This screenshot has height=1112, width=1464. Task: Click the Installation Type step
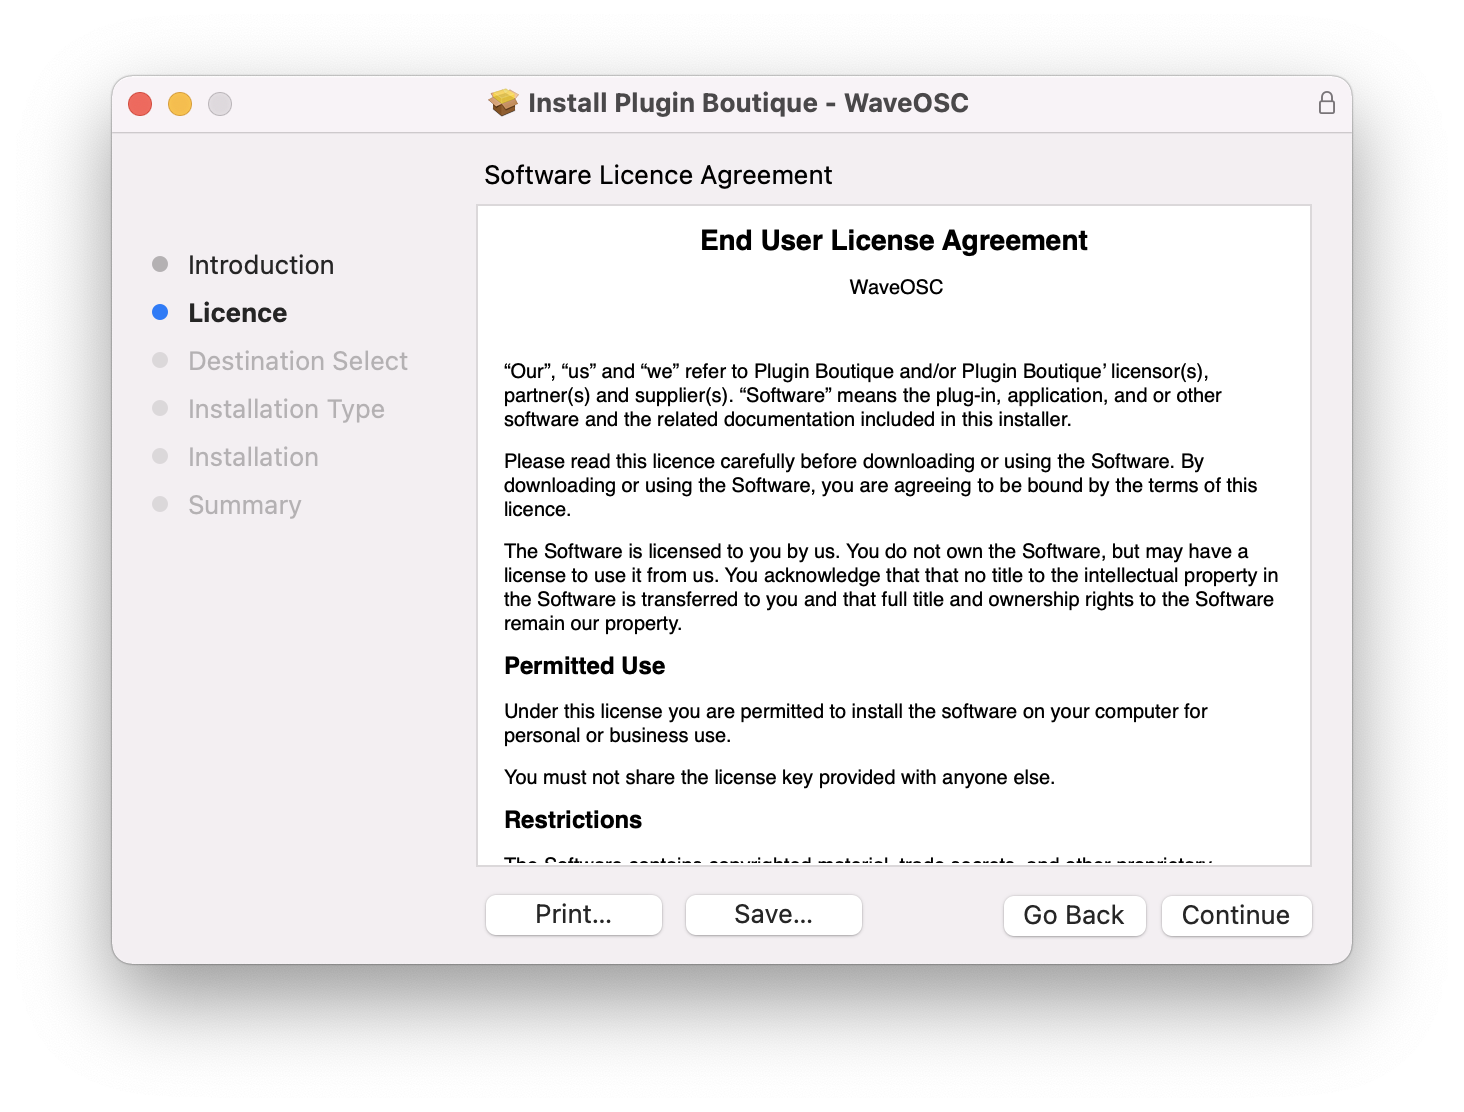(x=286, y=409)
